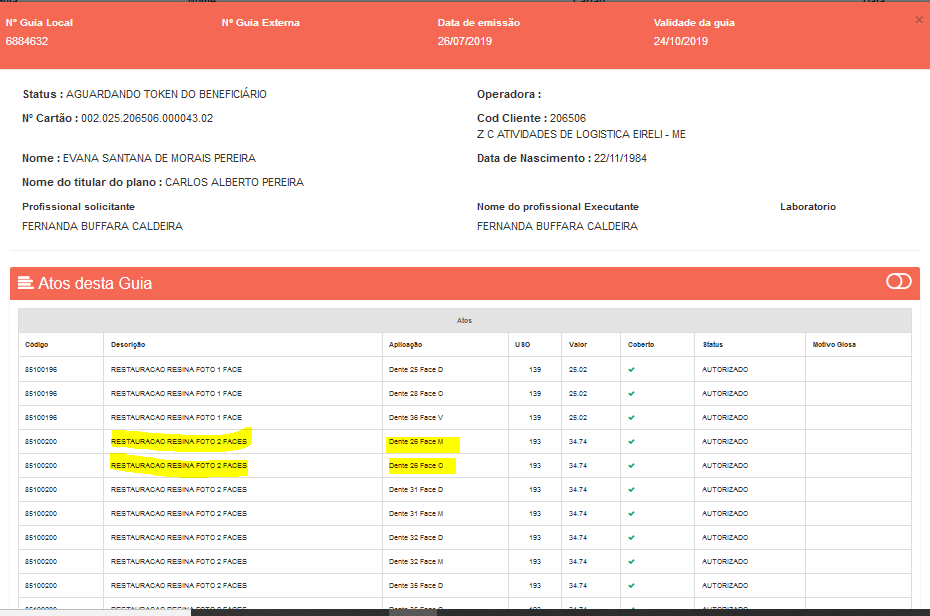Close the guia details dialog
Image resolution: width=930 pixels, height=616 pixels.
(919, 19)
